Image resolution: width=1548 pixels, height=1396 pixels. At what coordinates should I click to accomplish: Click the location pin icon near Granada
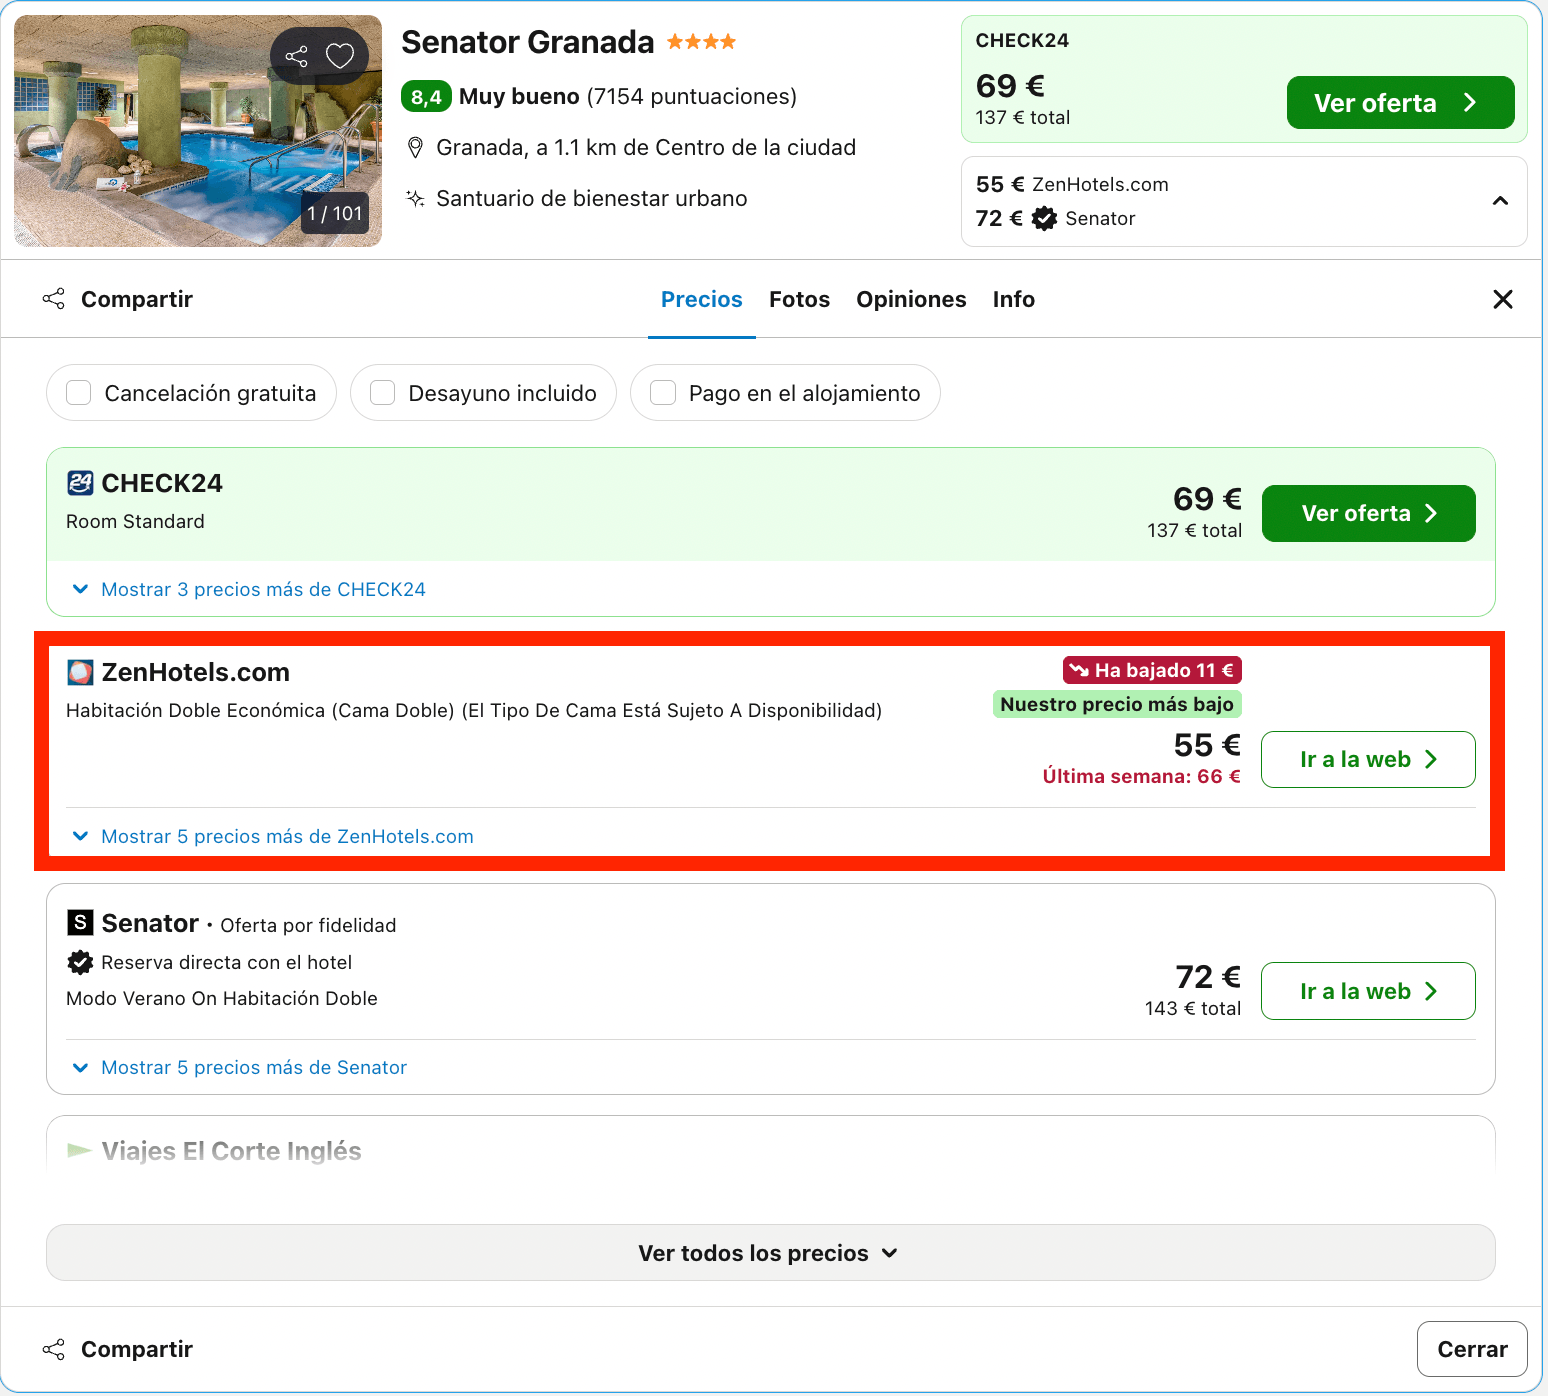tap(416, 148)
